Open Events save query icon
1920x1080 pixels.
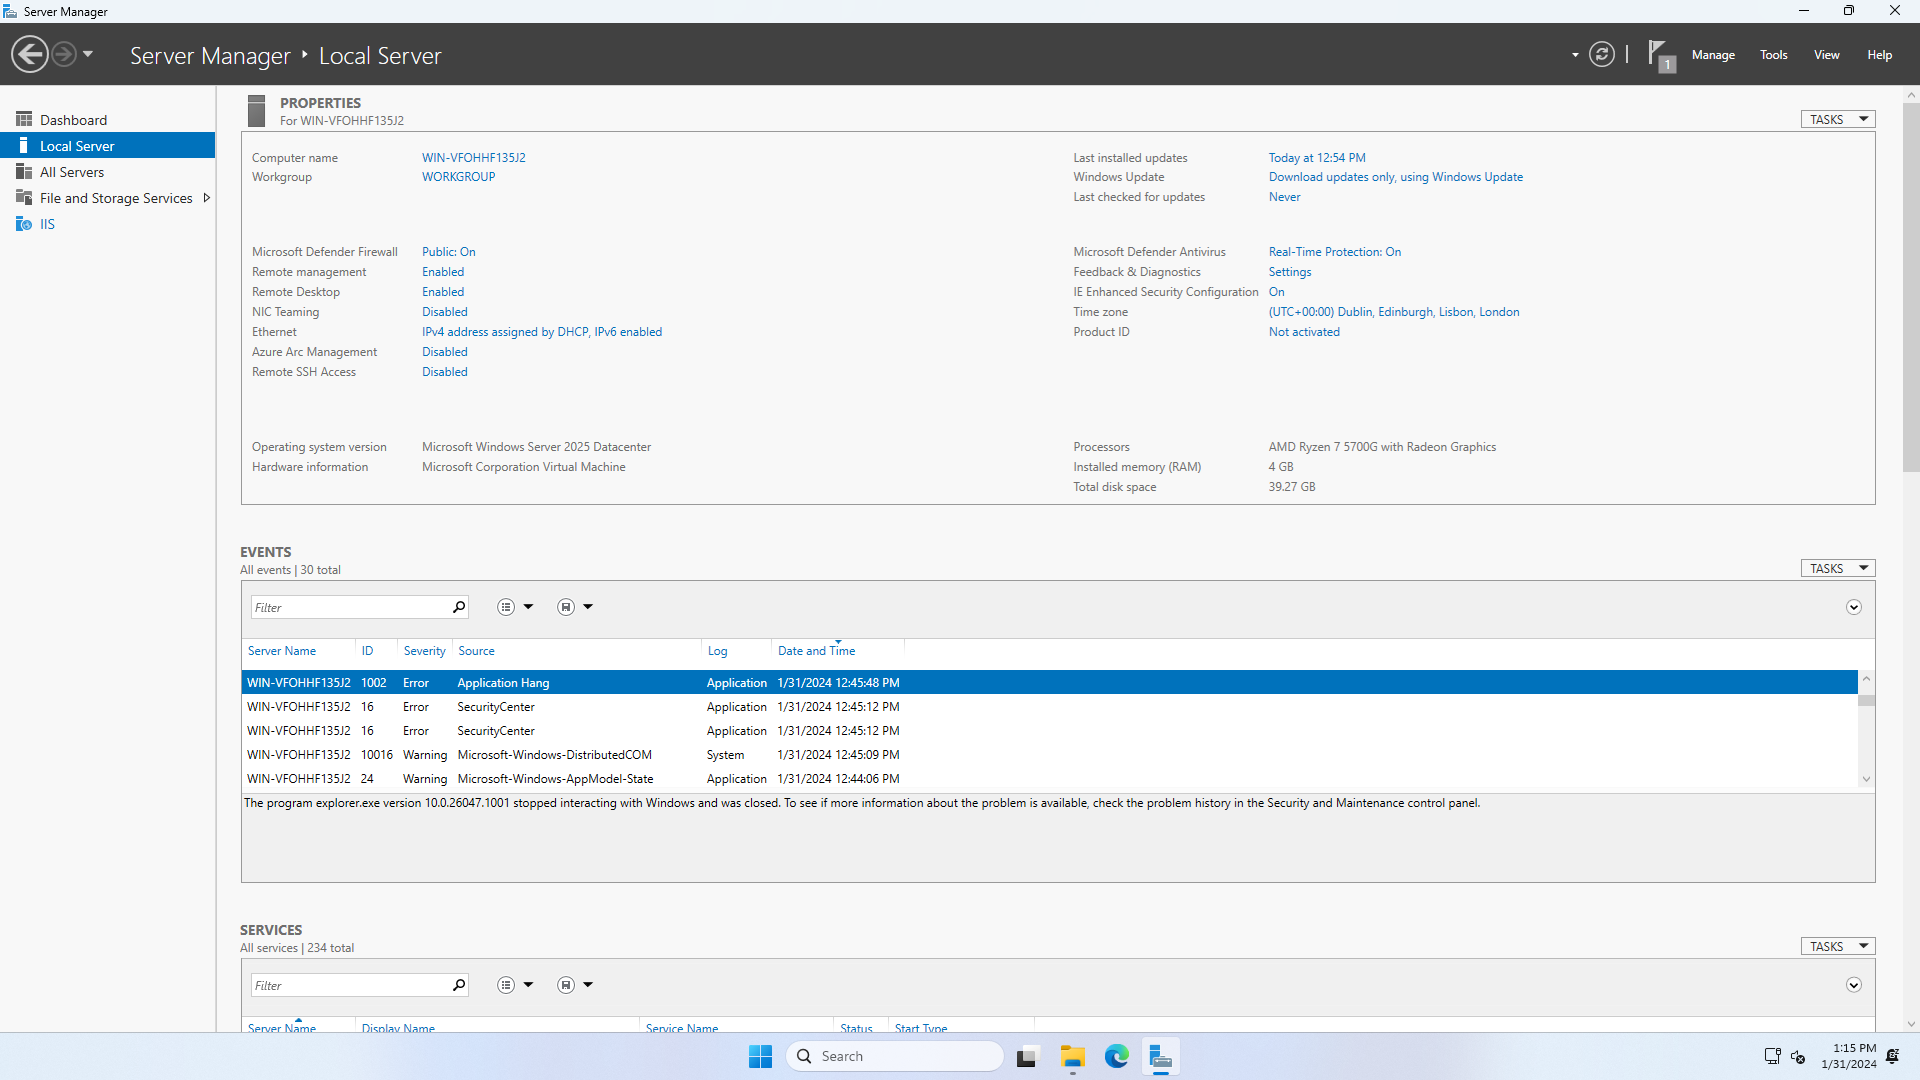coord(567,607)
